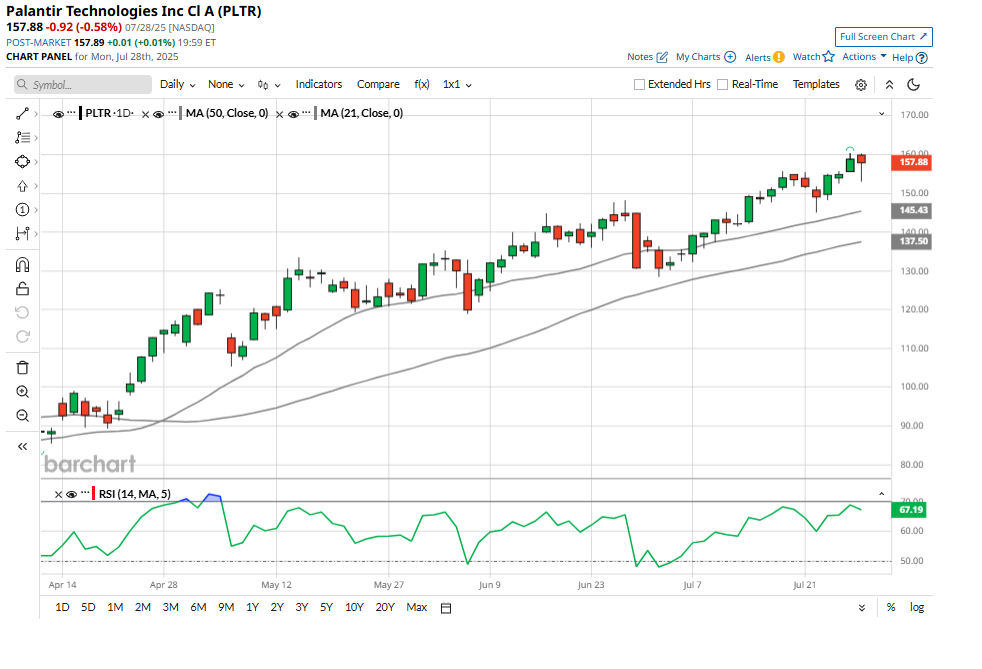Remove the MA (50, Close, 0) study
The height and width of the screenshot is (669, 982).
pos(145,114)
